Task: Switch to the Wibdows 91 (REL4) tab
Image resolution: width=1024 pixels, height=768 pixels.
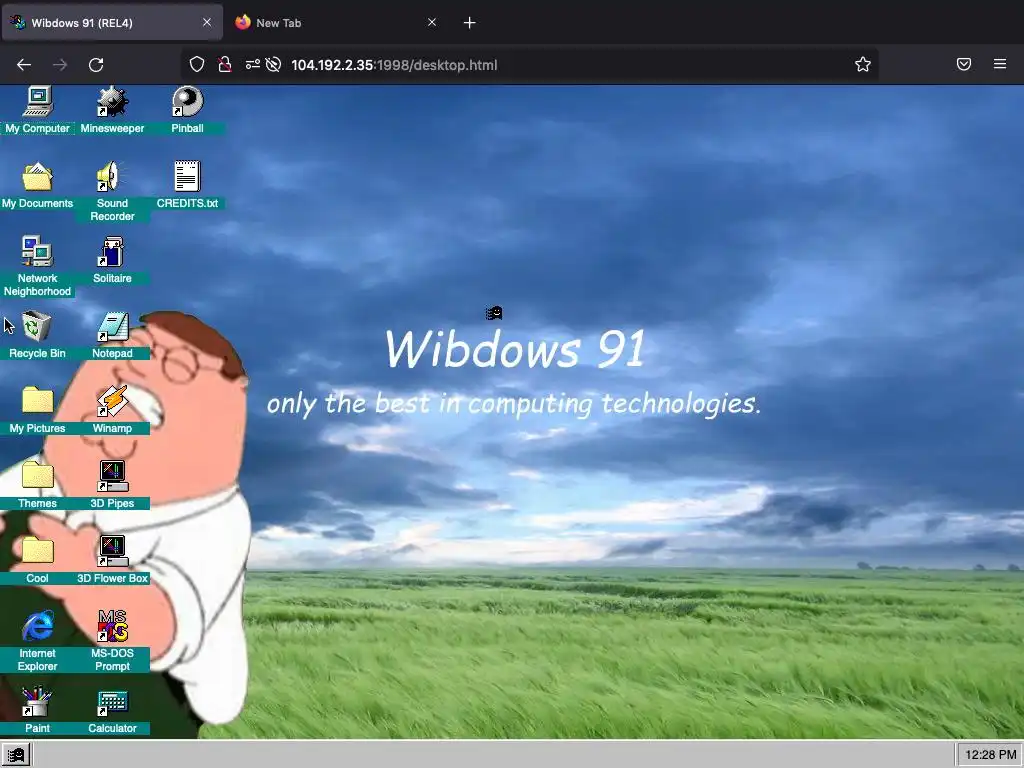Action: pos(112,23)
